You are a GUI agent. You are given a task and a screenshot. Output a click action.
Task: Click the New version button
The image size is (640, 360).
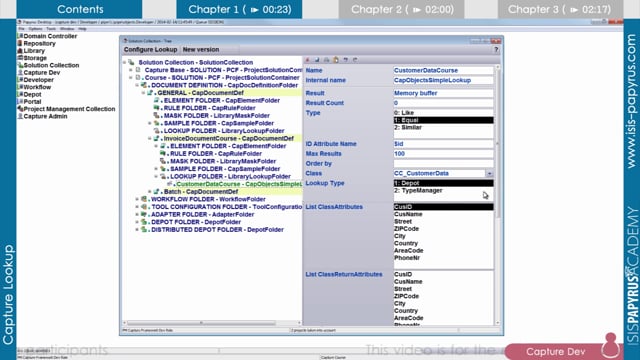click(201, 49)
